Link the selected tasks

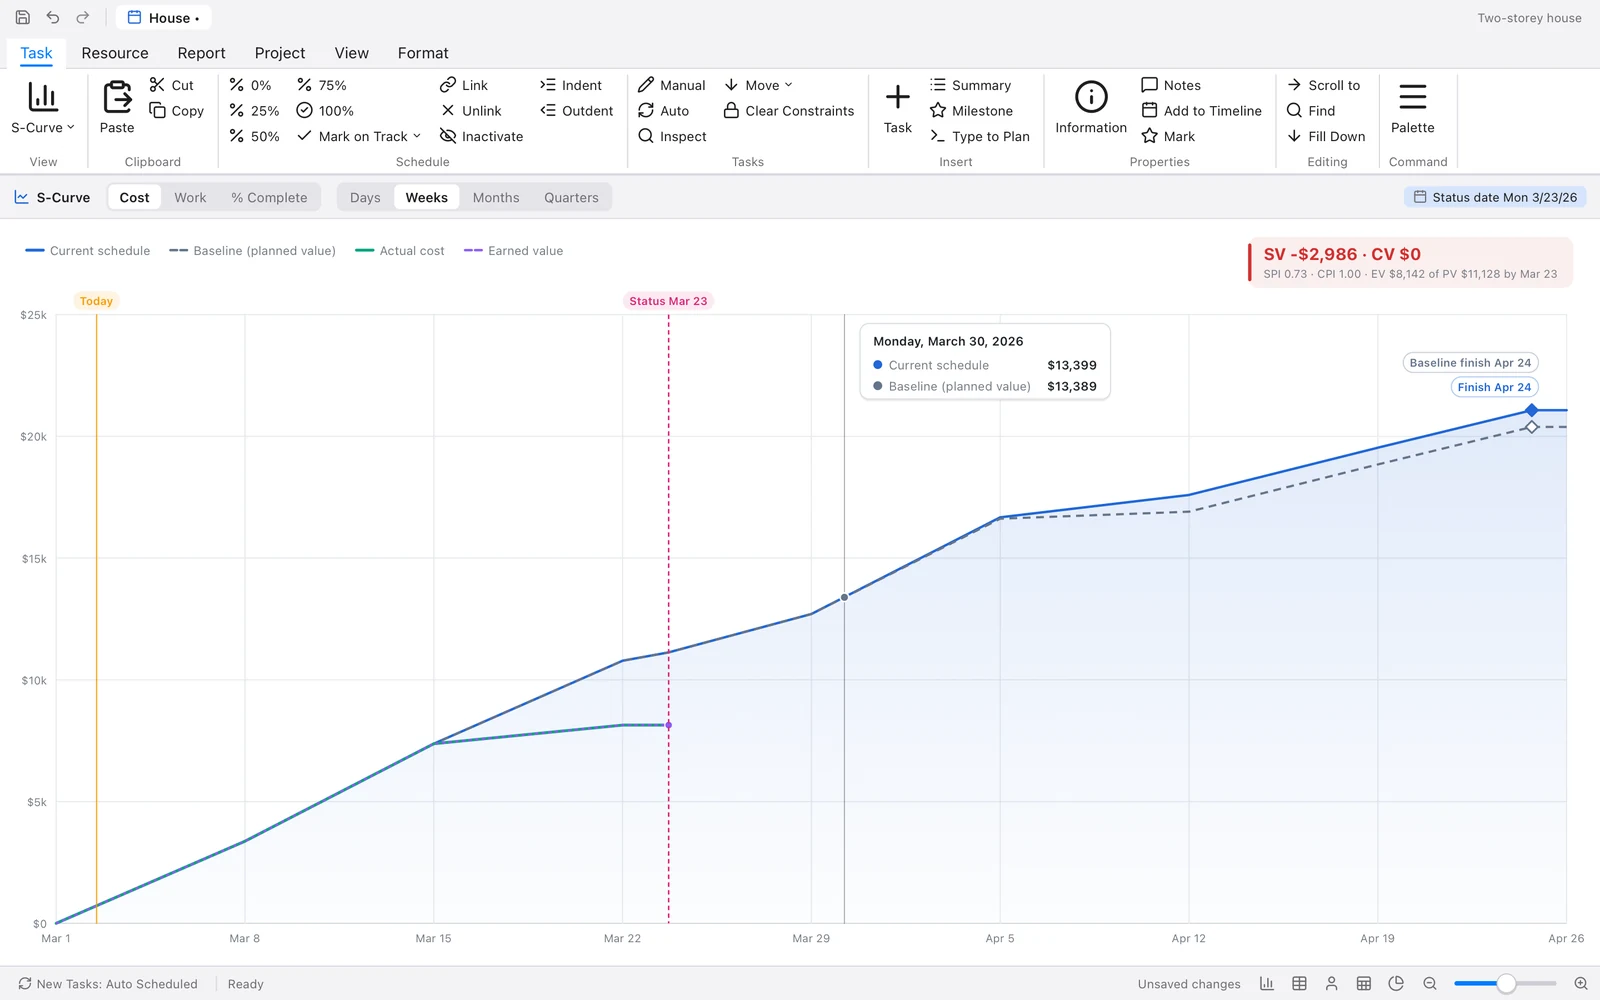[464, 85]
